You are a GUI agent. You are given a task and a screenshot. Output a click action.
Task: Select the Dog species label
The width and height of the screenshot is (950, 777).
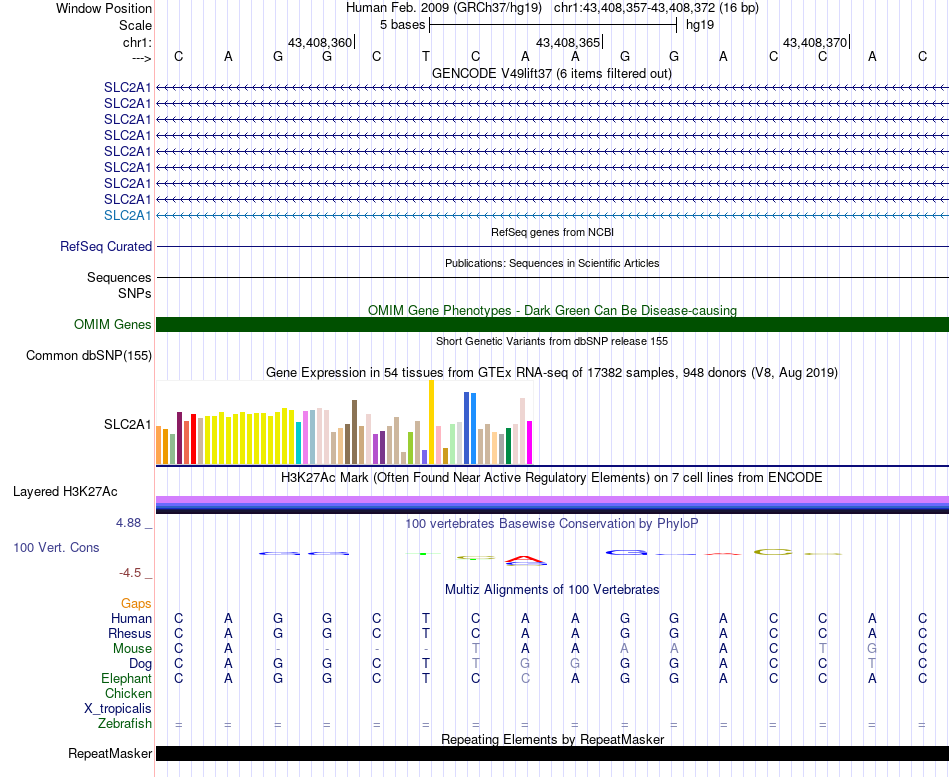coord(140,664)
